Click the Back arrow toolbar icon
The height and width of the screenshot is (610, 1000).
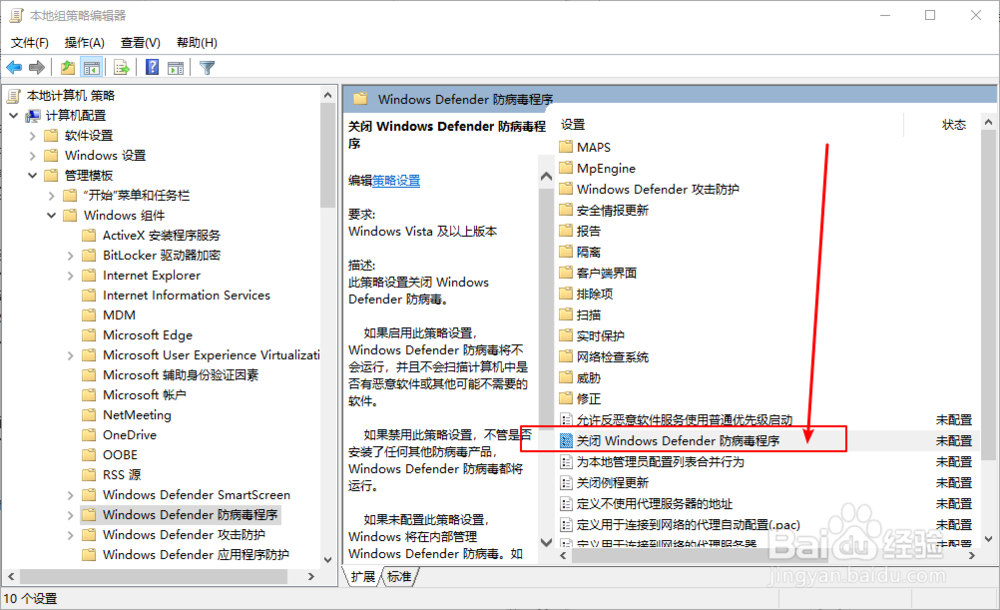[14, 67]
